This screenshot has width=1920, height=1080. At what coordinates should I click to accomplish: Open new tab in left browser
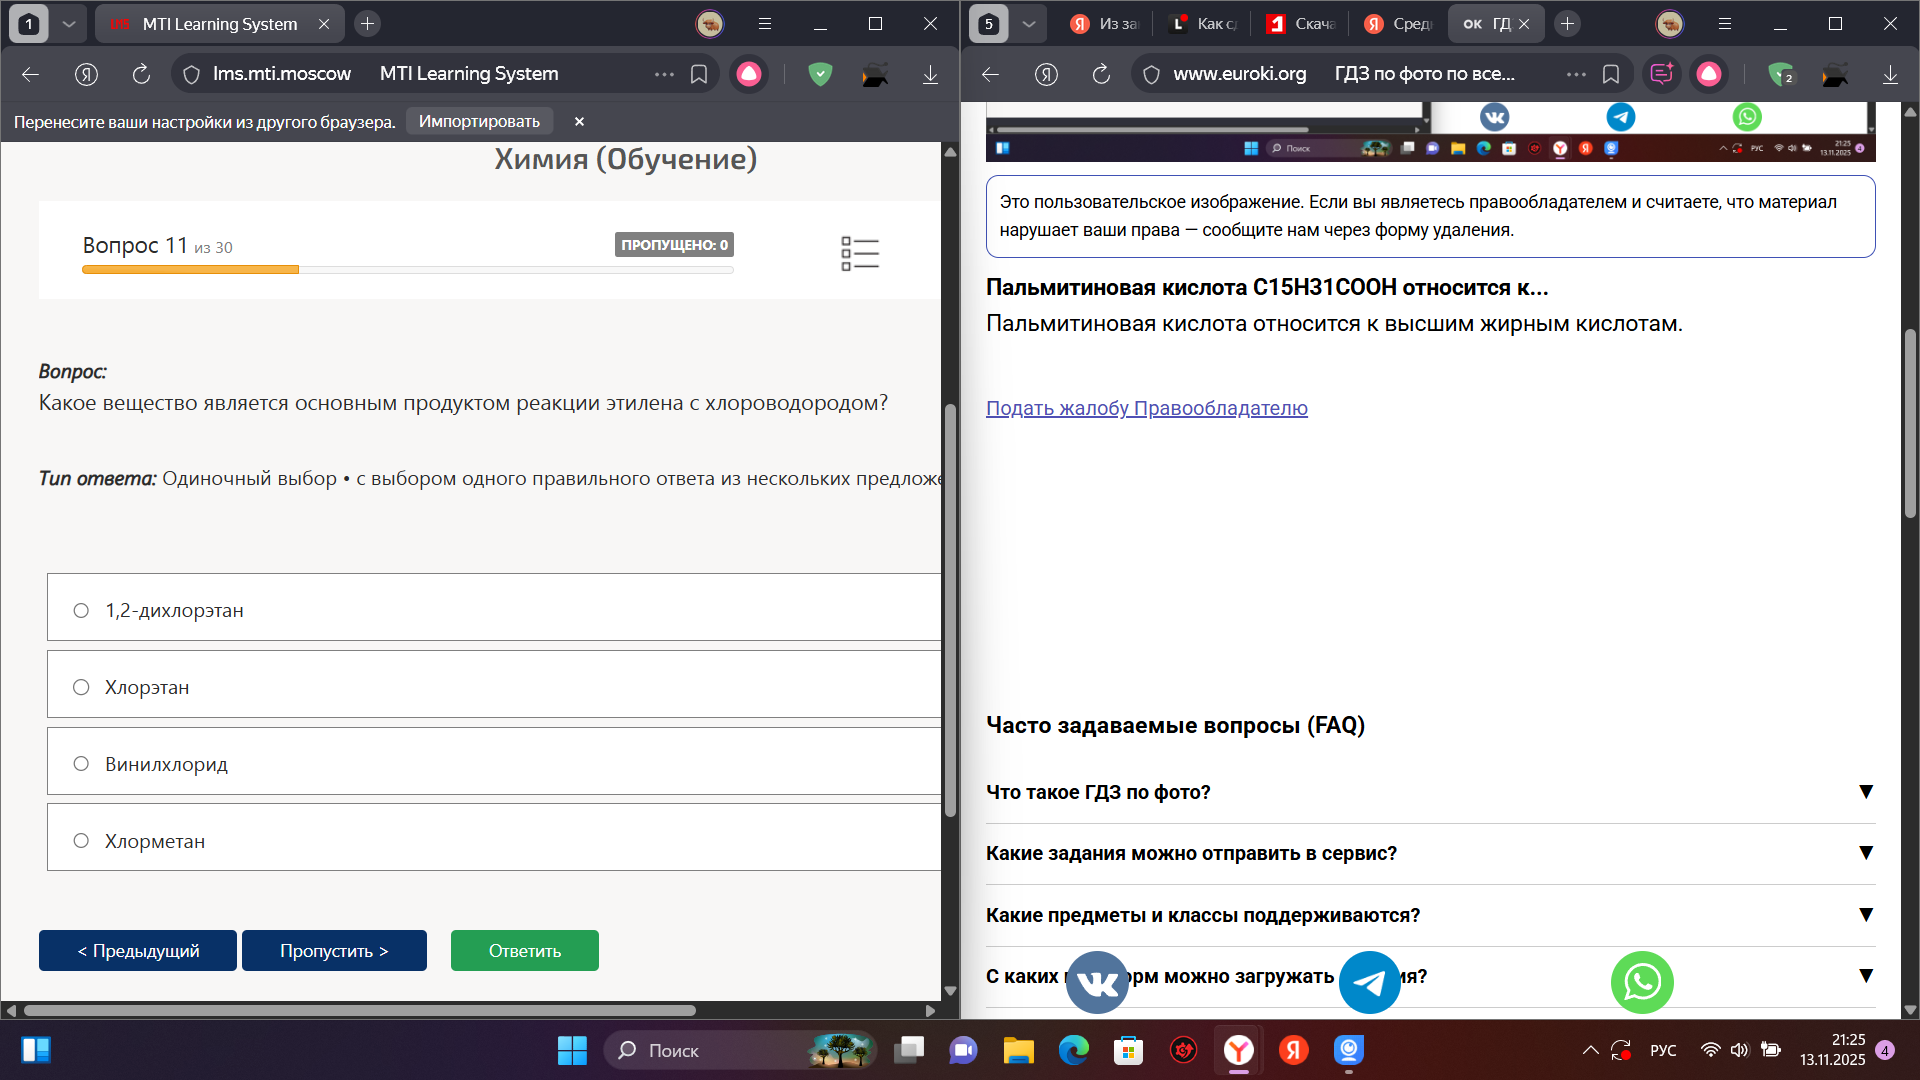tap(367, 24)
